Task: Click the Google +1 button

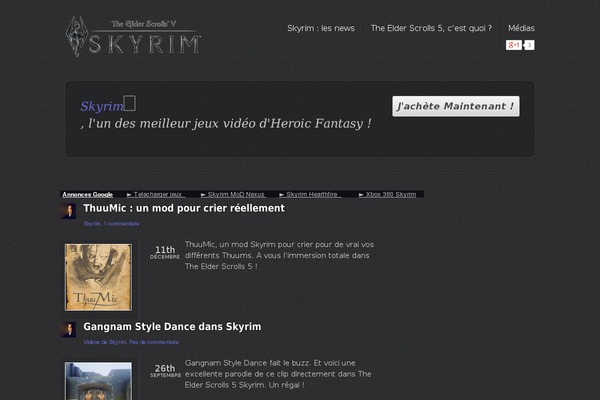Action: point(514,45)
